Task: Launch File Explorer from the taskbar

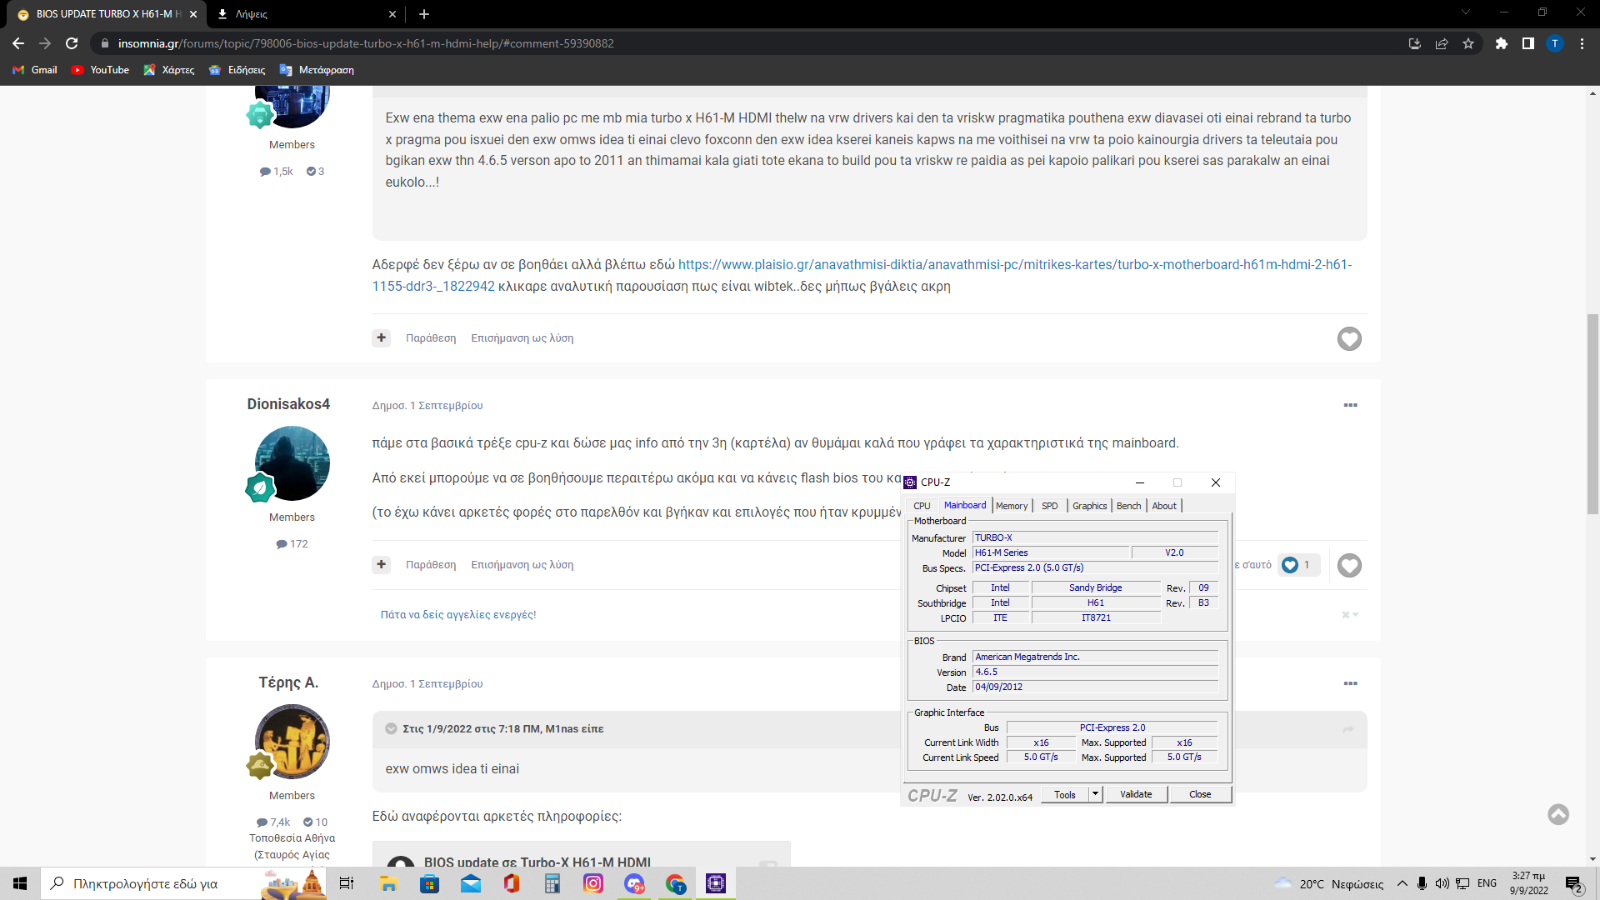Action: pyautogui.click(x=388, y=883)
